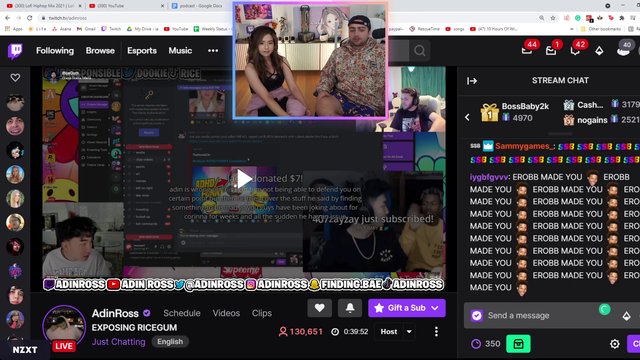The width and height of the screenshot is (640, 360).
Task: Open the Just Chatting category link
Action: click(x=118, y=342)
